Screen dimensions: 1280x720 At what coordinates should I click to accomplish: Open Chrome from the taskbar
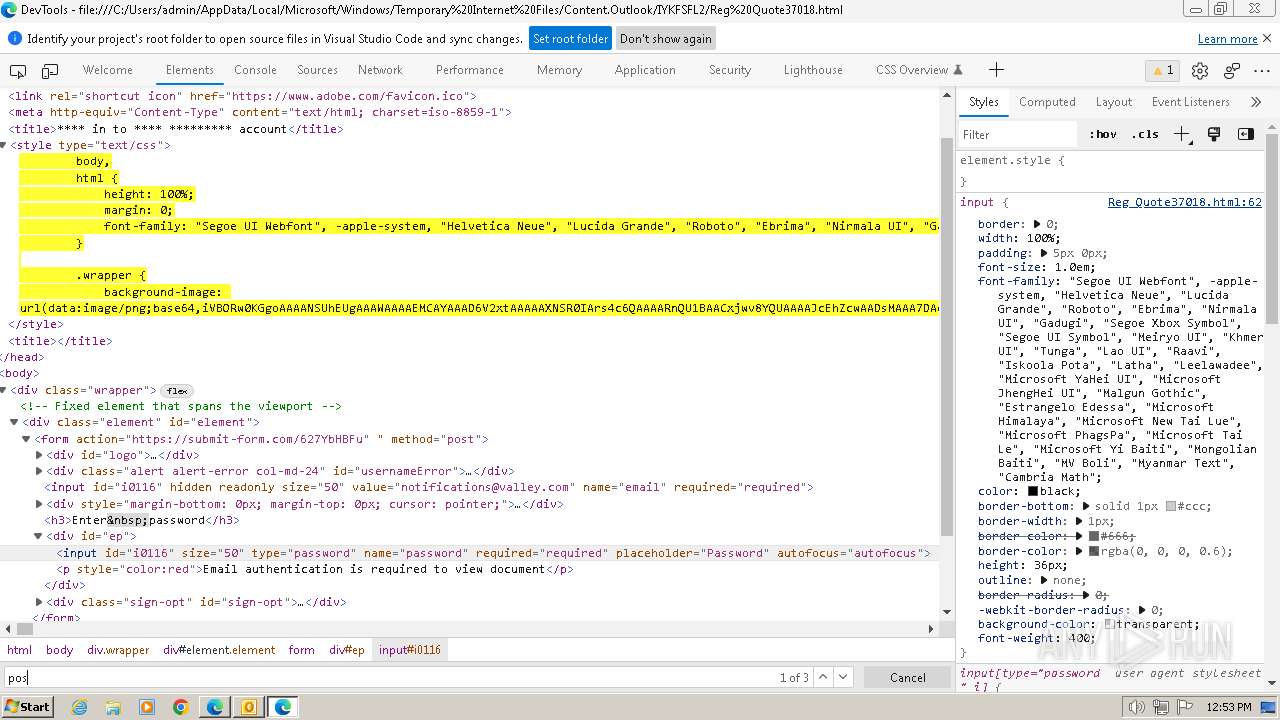(181, 707)
